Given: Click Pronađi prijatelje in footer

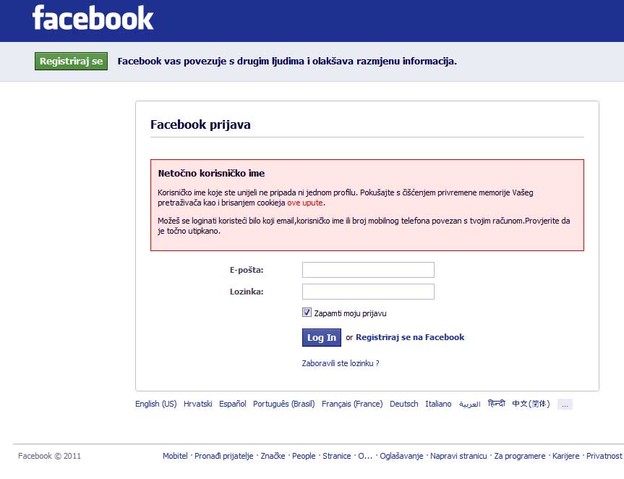Looking at the screenshot, I should (x=224, y=456).
